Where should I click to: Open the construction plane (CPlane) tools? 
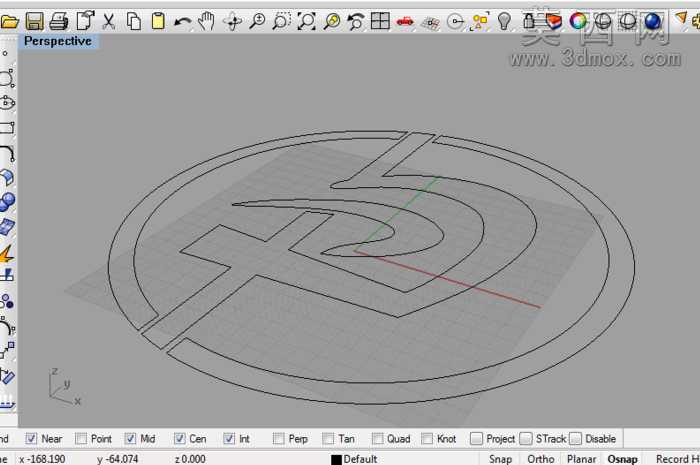pyautogui.click(x=430, y=22)
